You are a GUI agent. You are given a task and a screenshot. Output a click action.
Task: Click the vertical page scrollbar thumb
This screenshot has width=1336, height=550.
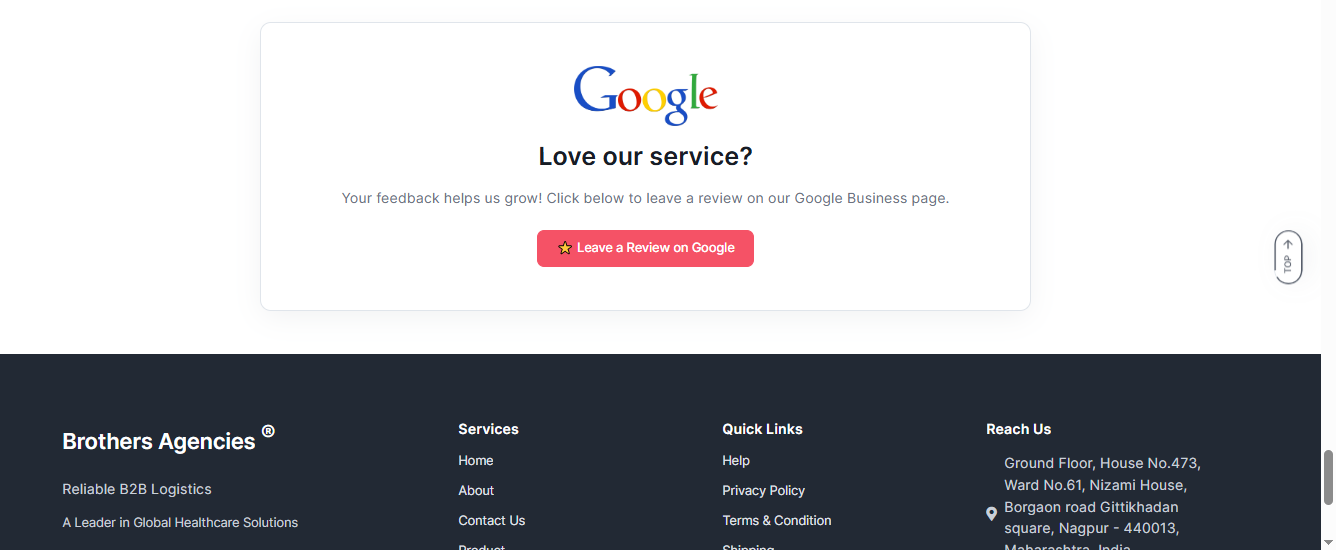click(1328, 476)
